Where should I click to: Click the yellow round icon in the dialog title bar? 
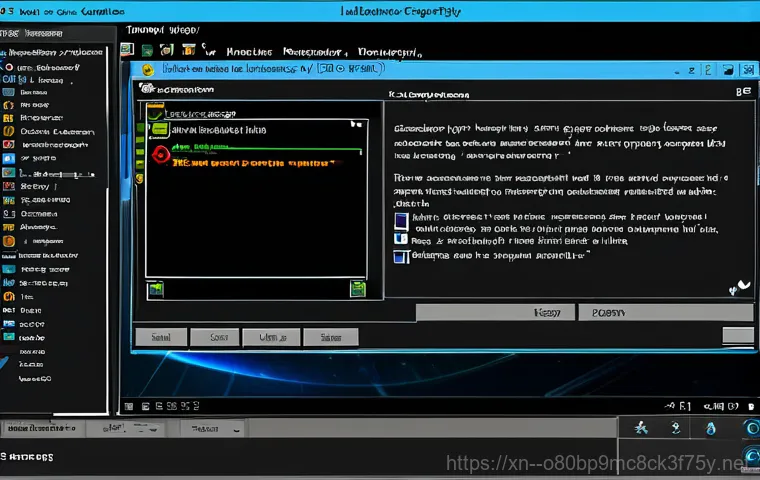[x=147, y=70]
